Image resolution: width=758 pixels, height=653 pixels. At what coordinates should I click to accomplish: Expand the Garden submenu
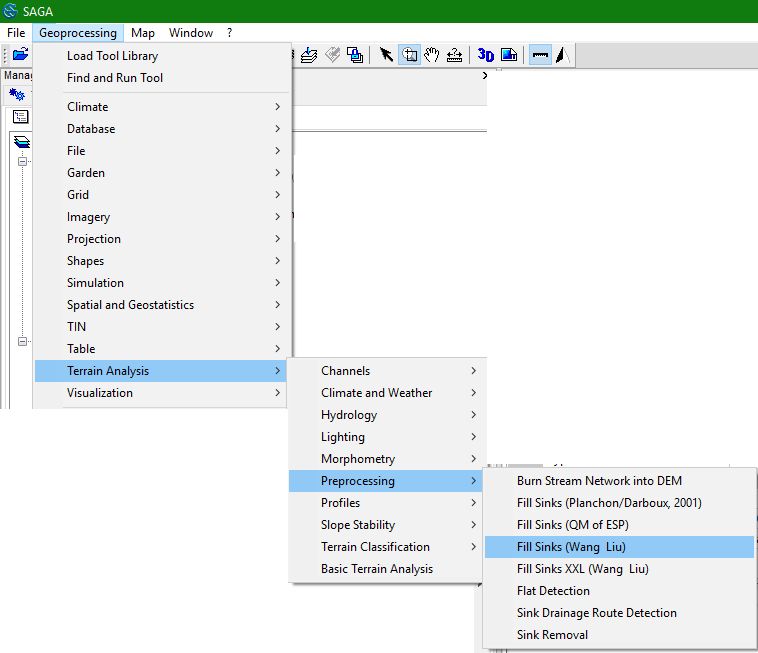point(163,173)
